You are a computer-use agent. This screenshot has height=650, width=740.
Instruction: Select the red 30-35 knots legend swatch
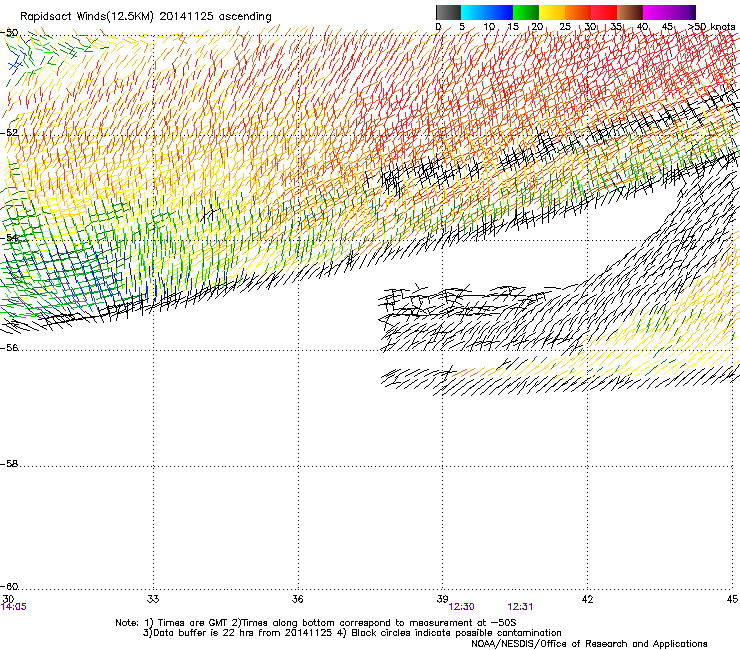(x=604, y=12)
